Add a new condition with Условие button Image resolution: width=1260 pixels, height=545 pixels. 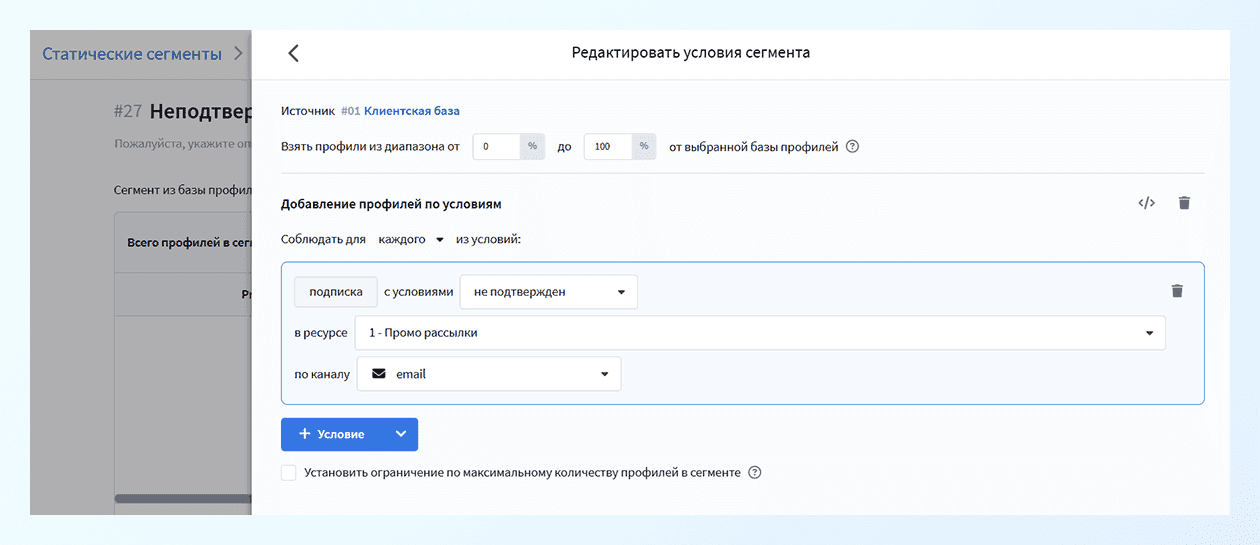(x=333, y=434)
